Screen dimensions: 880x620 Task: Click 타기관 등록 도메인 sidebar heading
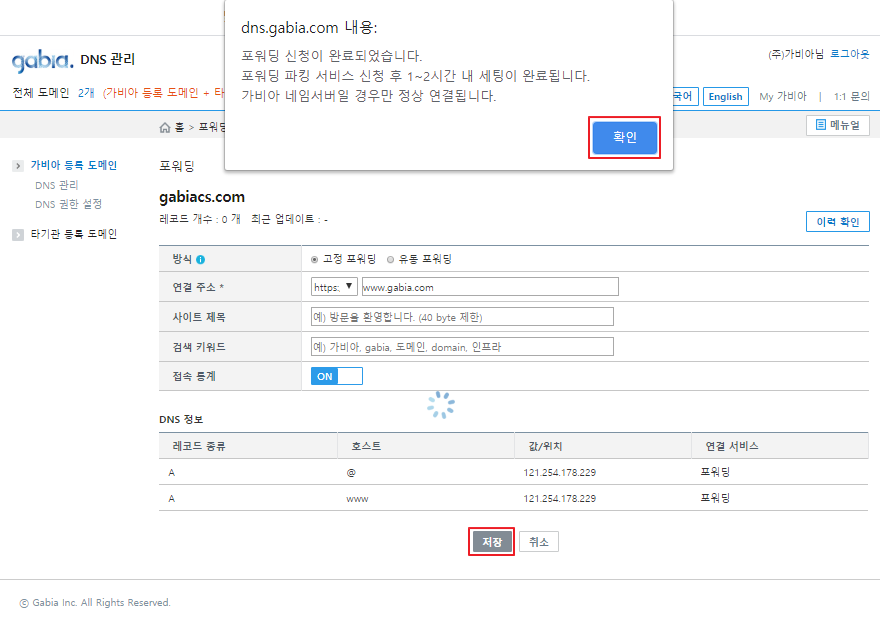[74, 234]
